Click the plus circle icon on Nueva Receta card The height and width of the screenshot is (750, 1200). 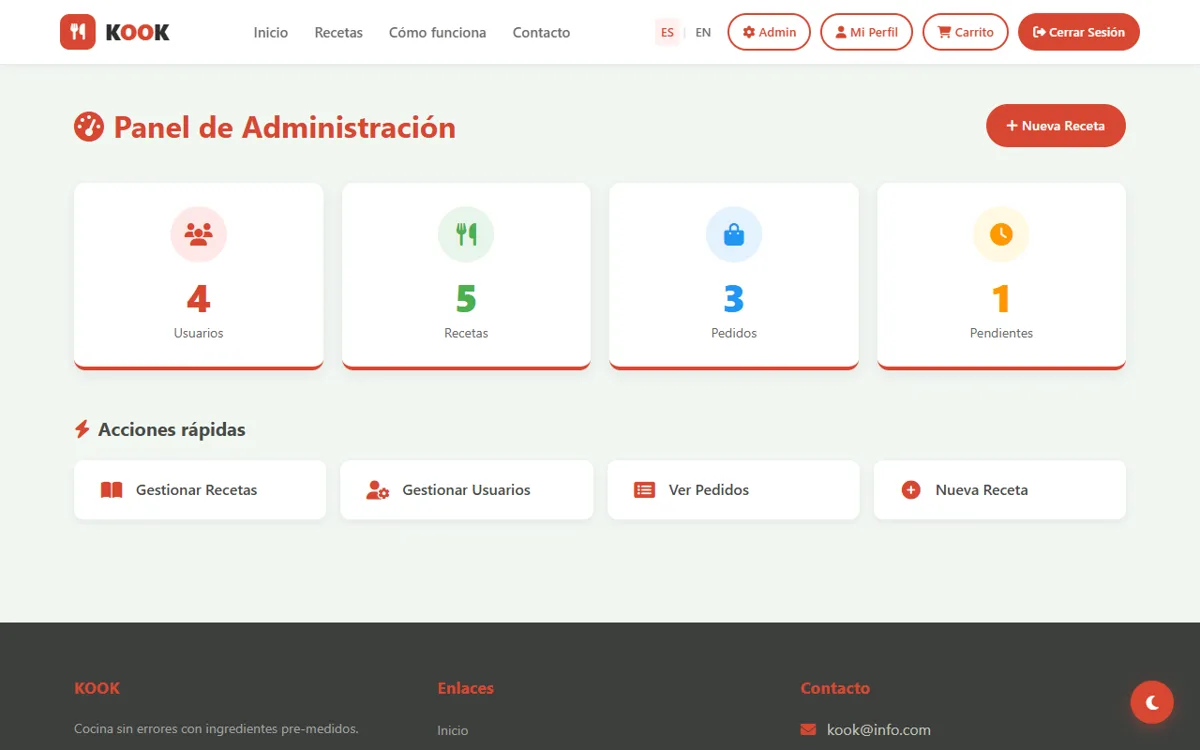(911, 490)
